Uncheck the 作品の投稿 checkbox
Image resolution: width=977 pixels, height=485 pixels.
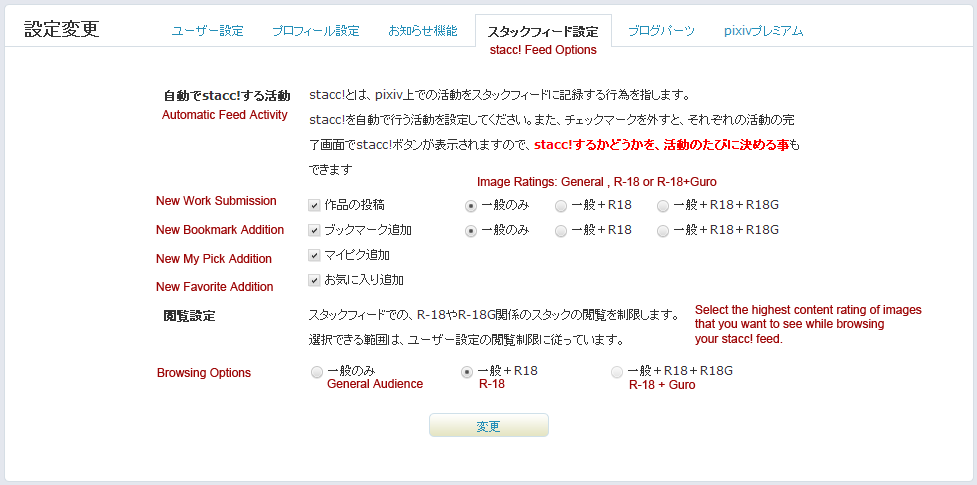click(x=315, y=205)
